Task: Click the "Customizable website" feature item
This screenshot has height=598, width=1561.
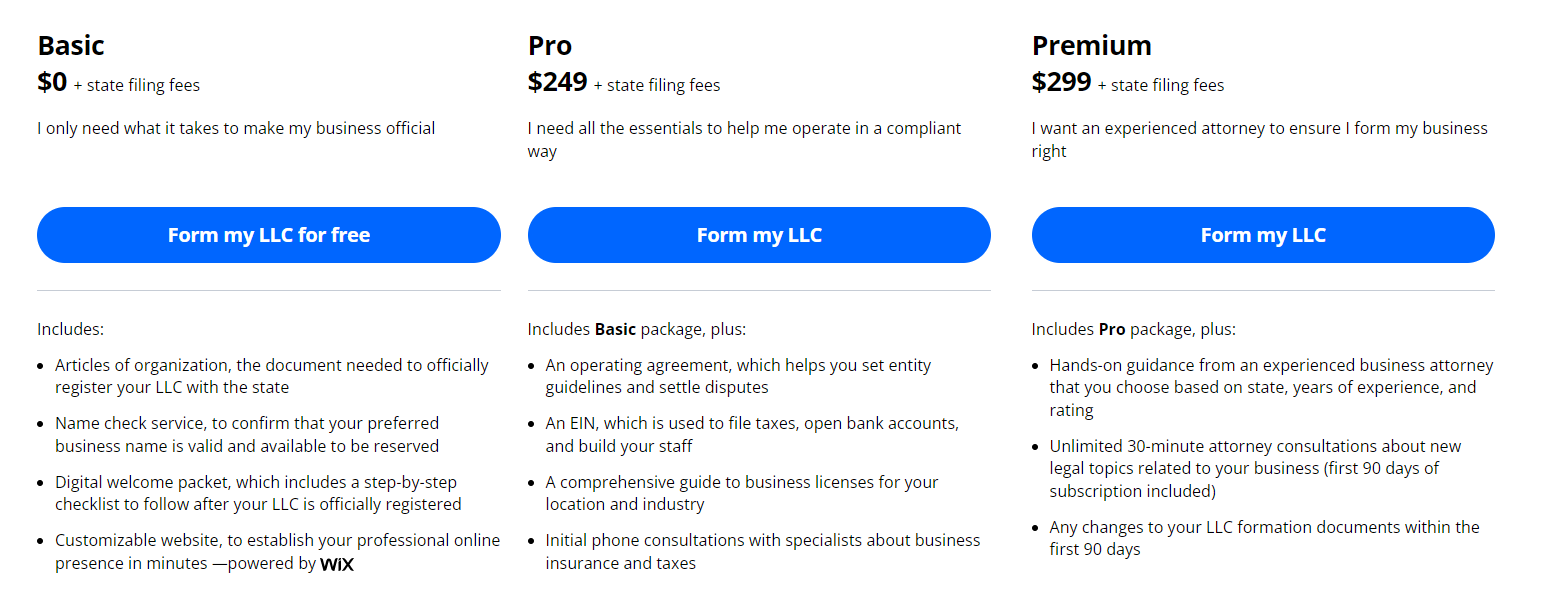Action: pyautogui.click(x=277, y=552)
